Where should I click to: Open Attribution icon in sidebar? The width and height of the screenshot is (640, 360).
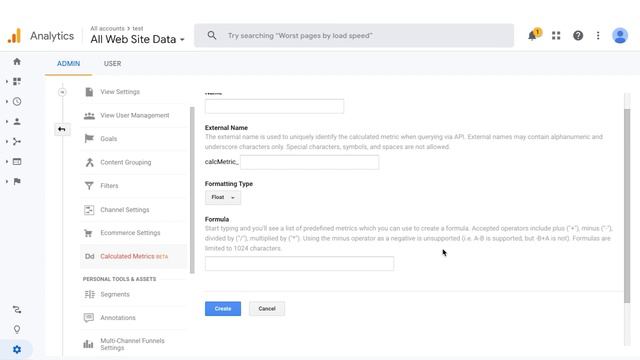pos(17,310)
